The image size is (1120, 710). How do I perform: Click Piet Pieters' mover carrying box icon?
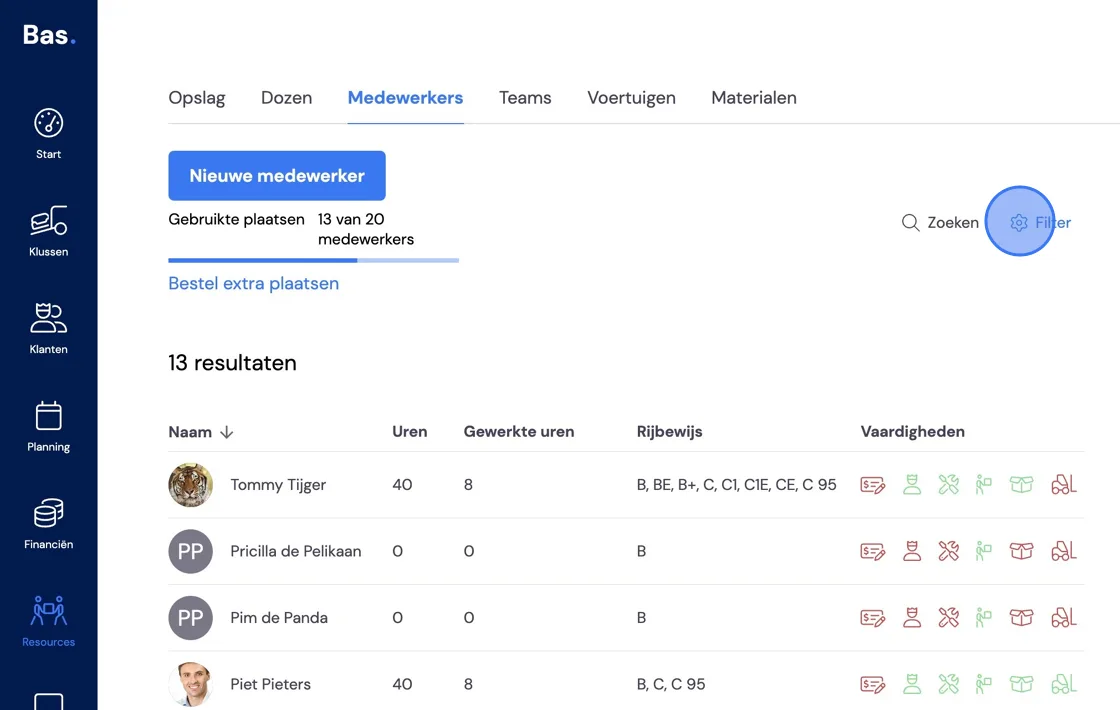click(x=984, y=684)
